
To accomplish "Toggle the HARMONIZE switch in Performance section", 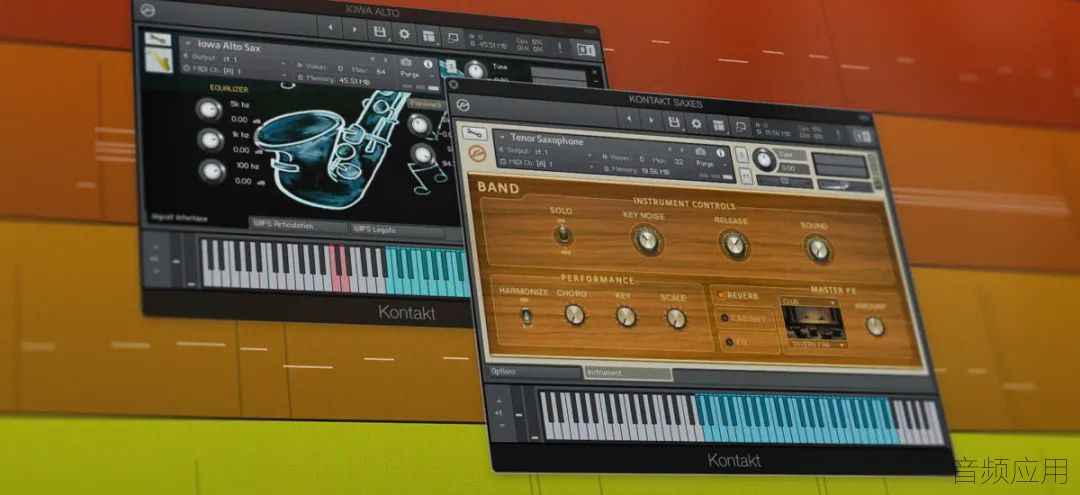I will pyautogui.click(x=526, y=315).
